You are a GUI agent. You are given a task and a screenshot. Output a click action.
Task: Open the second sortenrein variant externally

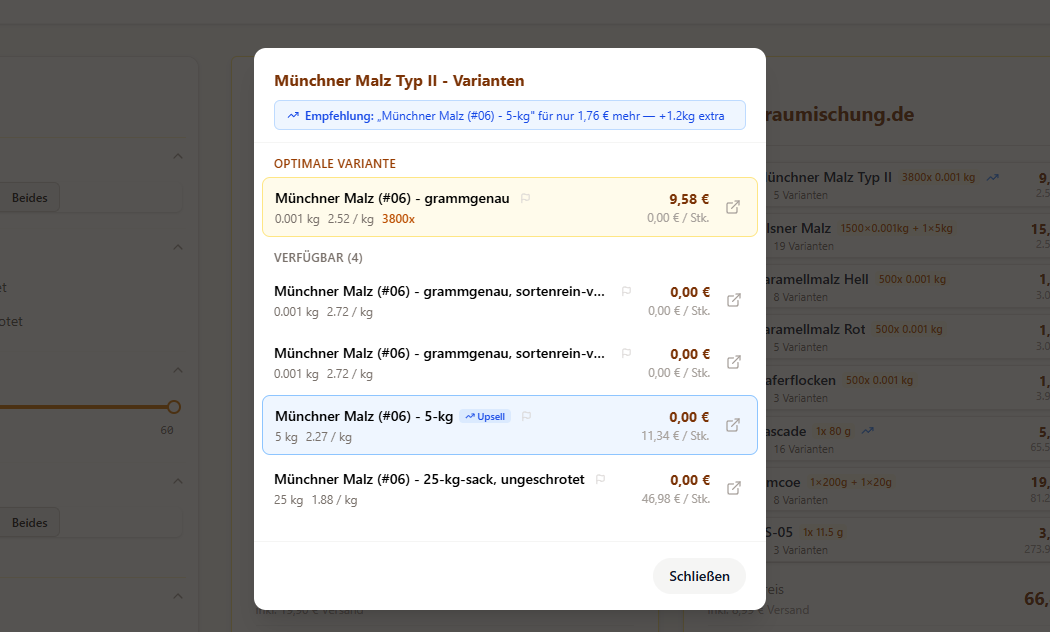coord(733,362)
